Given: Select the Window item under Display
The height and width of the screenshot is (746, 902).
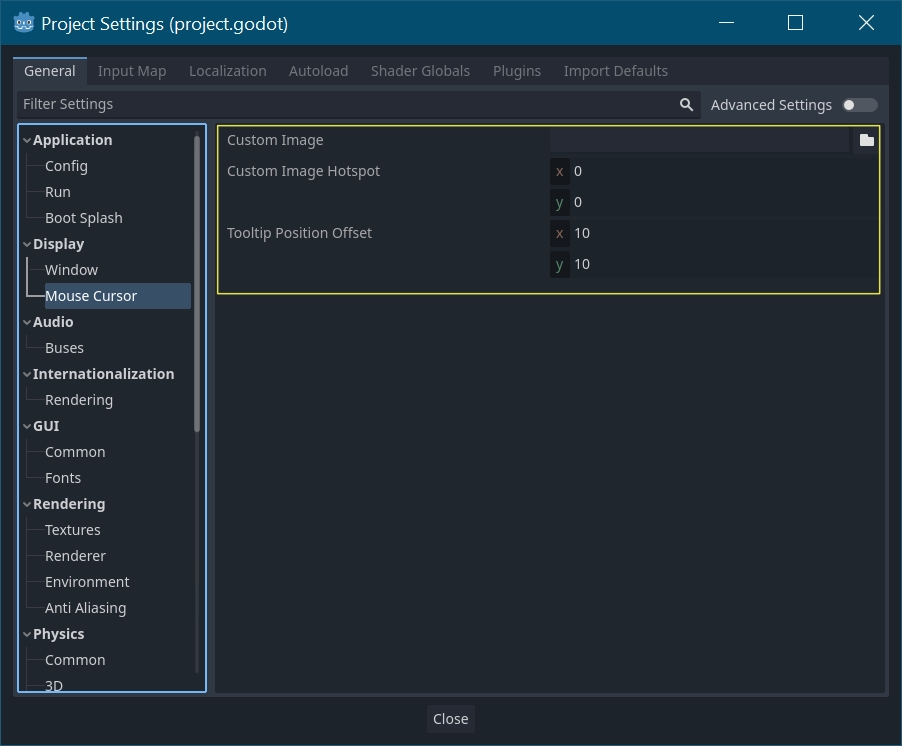Looking at the screenshot, I should [x=71, y=270].
